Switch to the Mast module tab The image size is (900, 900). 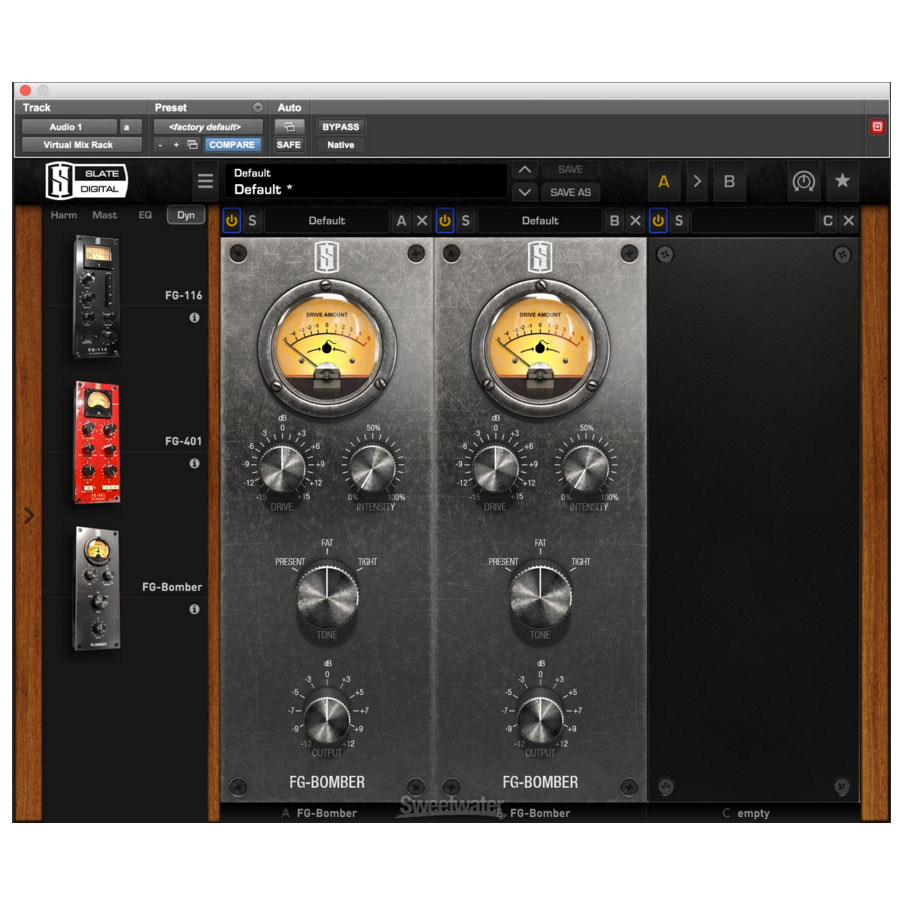pos(104,215)
